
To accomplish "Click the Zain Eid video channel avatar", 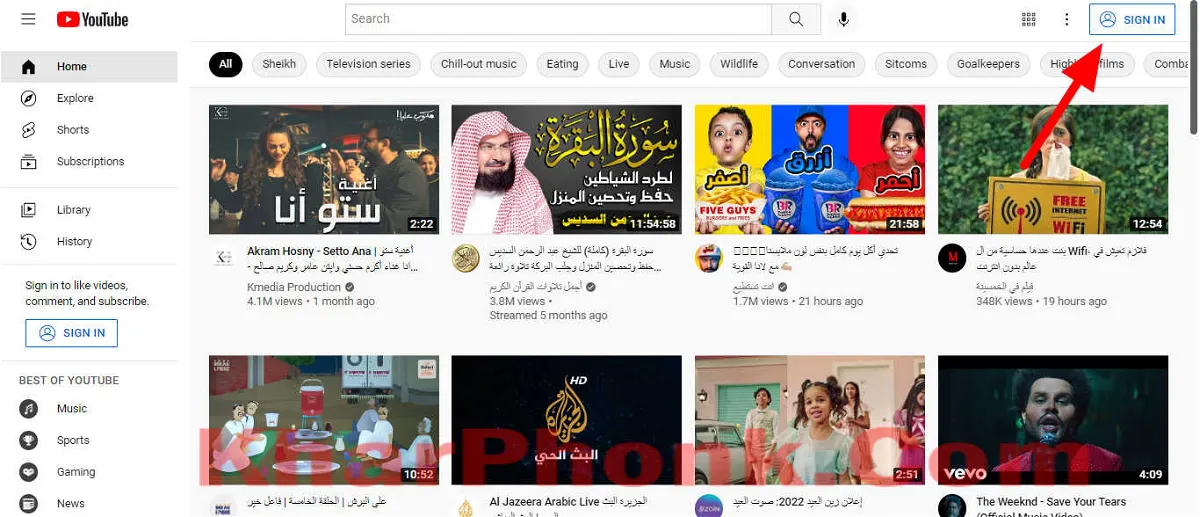I will click(x=708, y=506).
